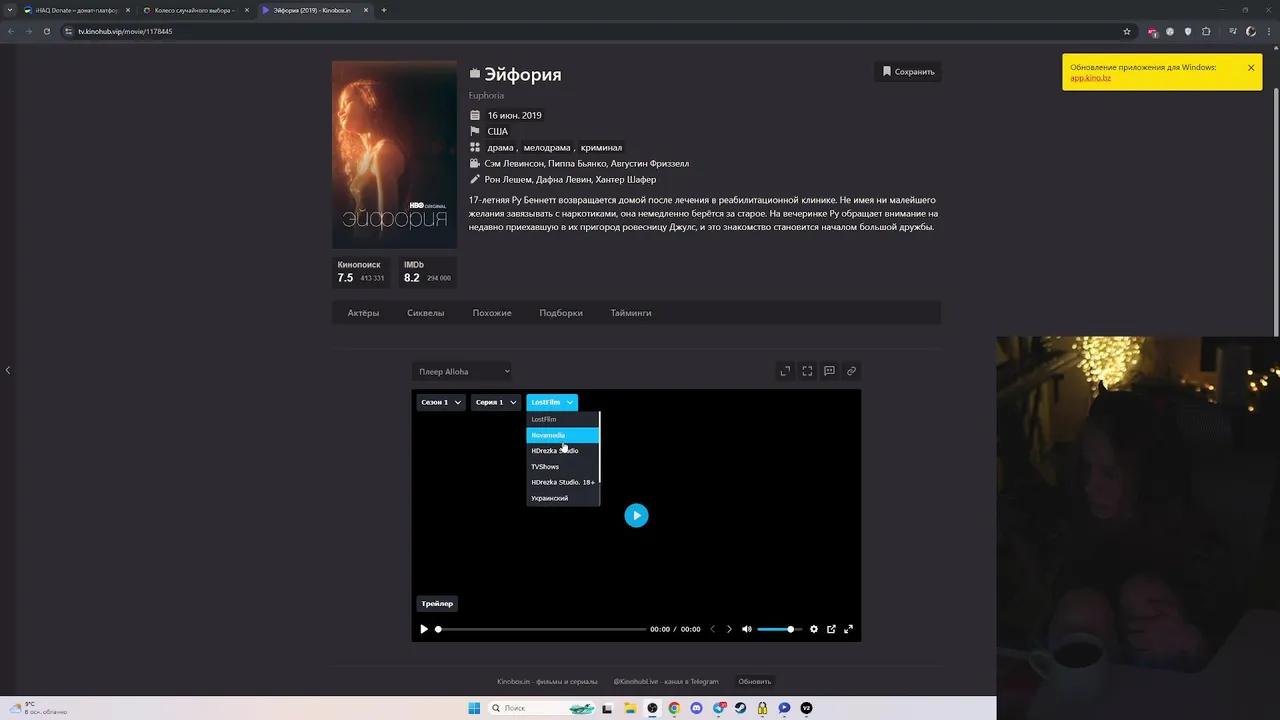Select LostFilm in the voice-over list
Screen dimensions: 1280x720
(x=563, y=419)
